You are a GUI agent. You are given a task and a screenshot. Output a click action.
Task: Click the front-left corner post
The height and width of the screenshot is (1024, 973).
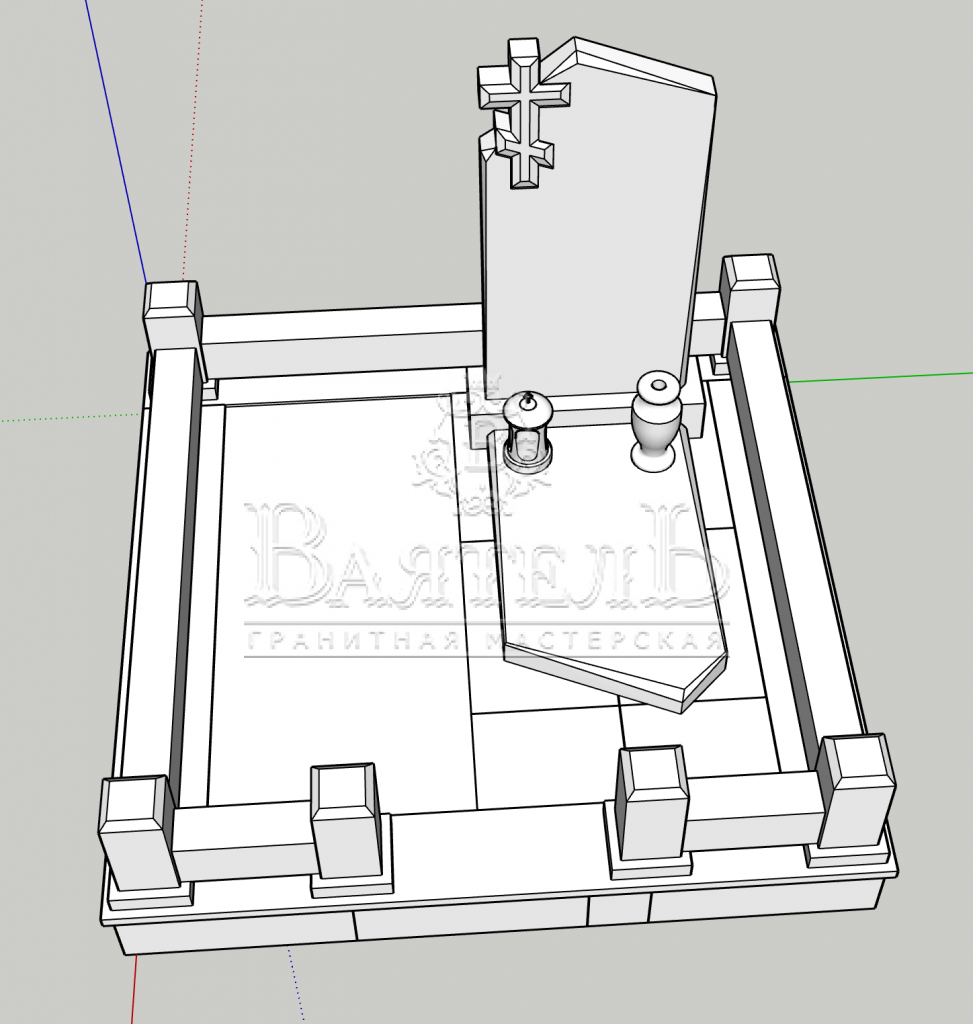[x=140, y=832]
